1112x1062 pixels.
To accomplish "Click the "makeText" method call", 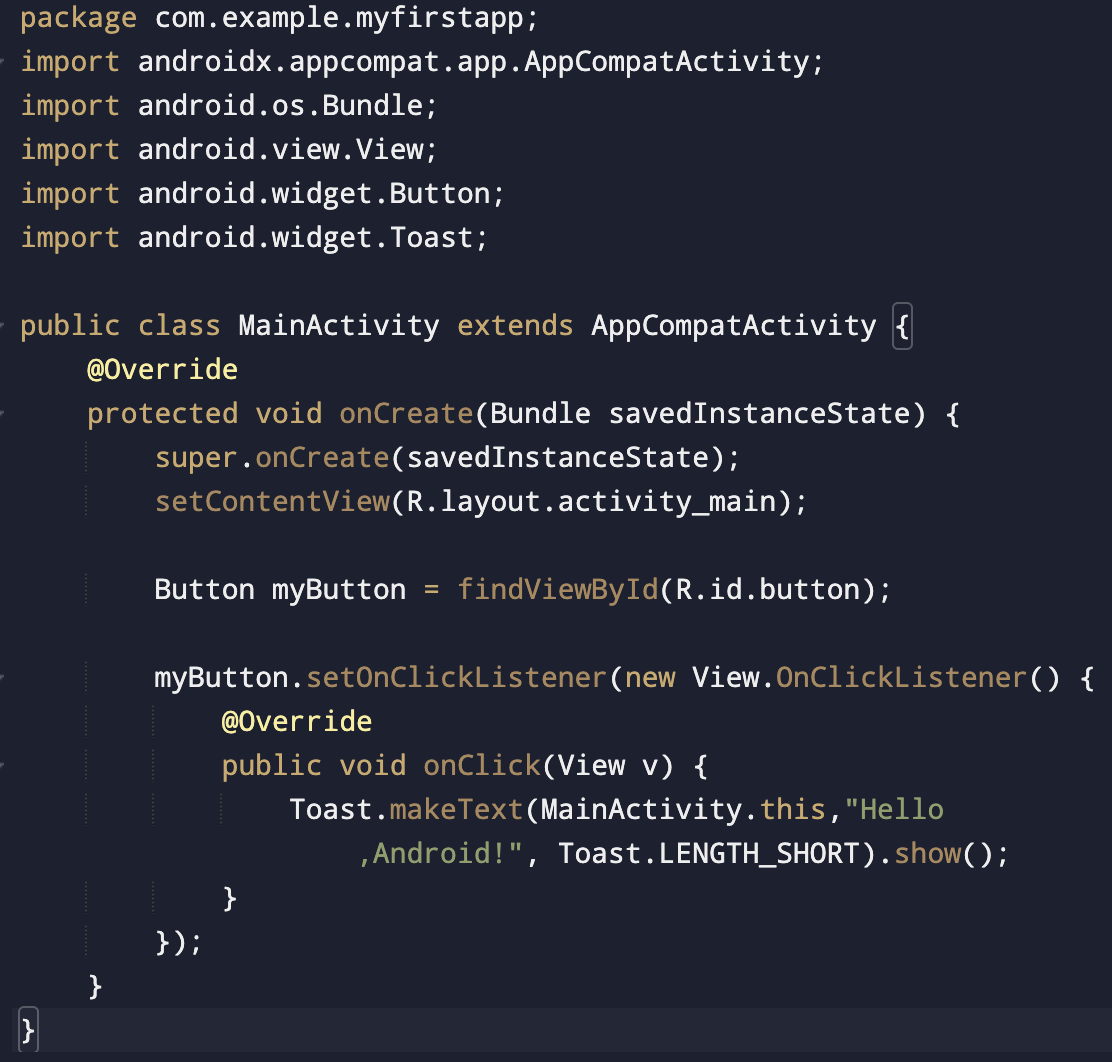I will pyautogui.click(x=456, y=809).
